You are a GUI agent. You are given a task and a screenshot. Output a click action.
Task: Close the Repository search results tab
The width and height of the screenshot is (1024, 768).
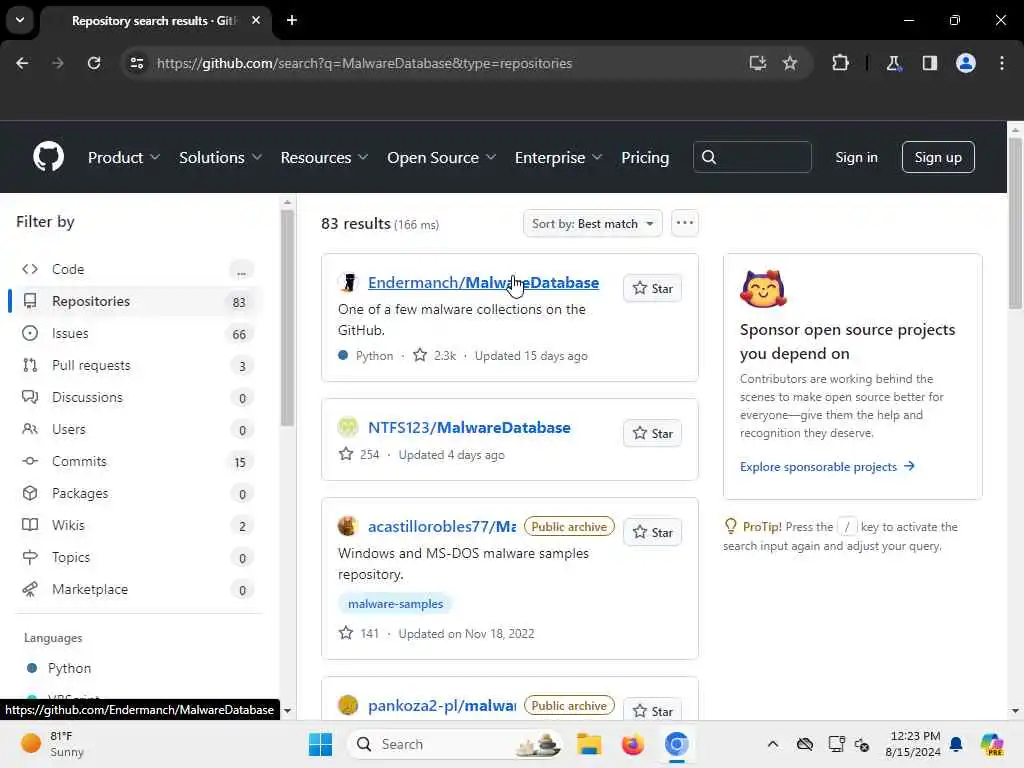pos(256,20)
